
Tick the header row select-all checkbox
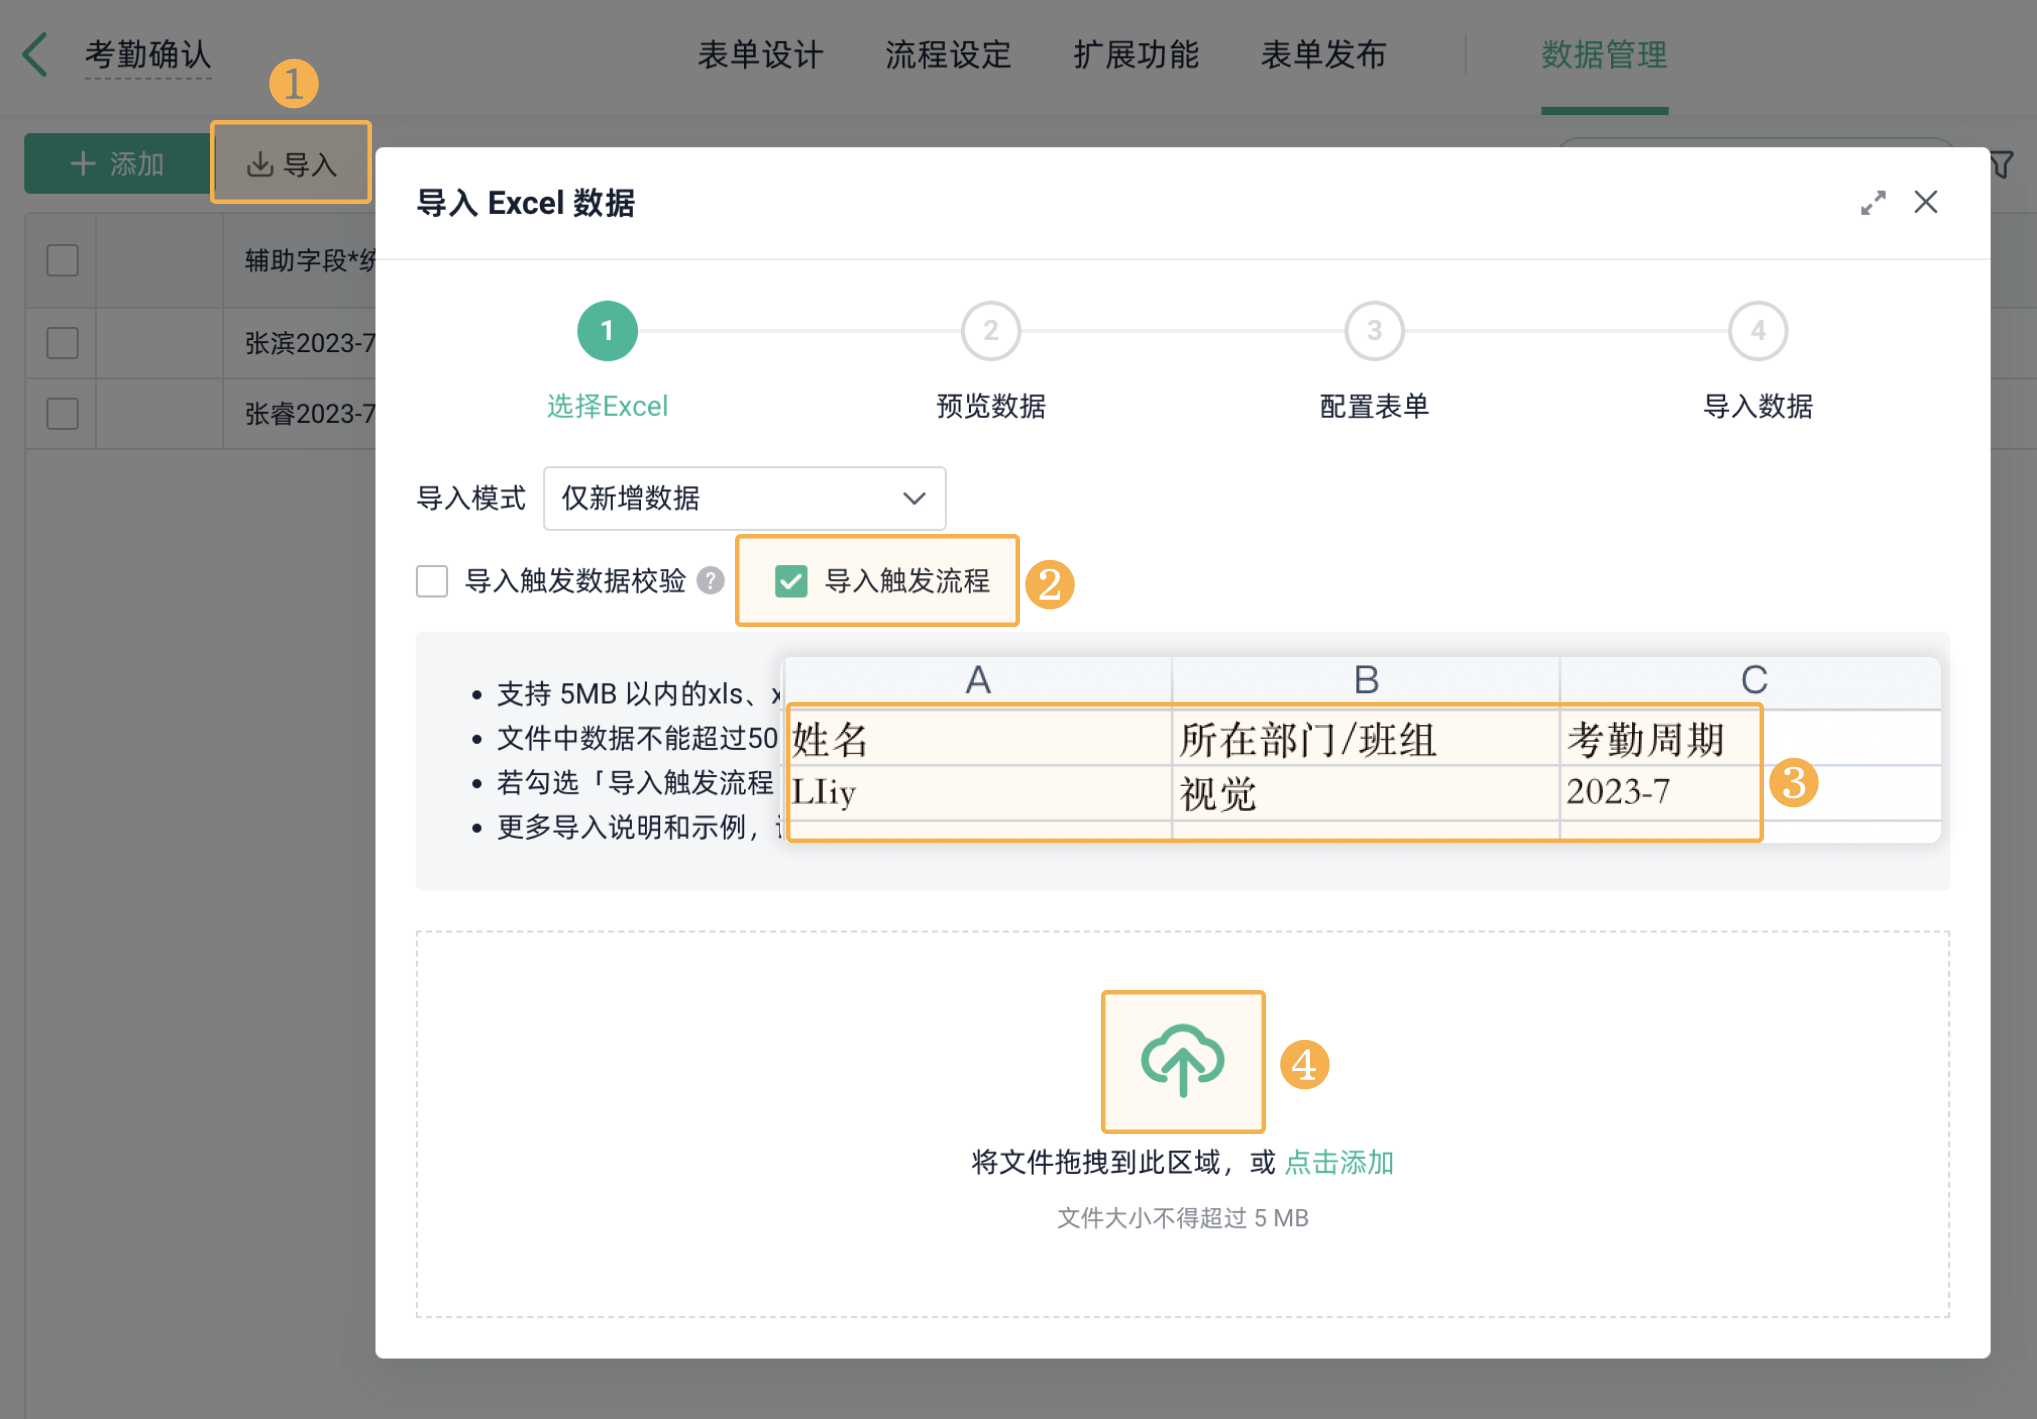pyautogui.click(x=63, y=260)
